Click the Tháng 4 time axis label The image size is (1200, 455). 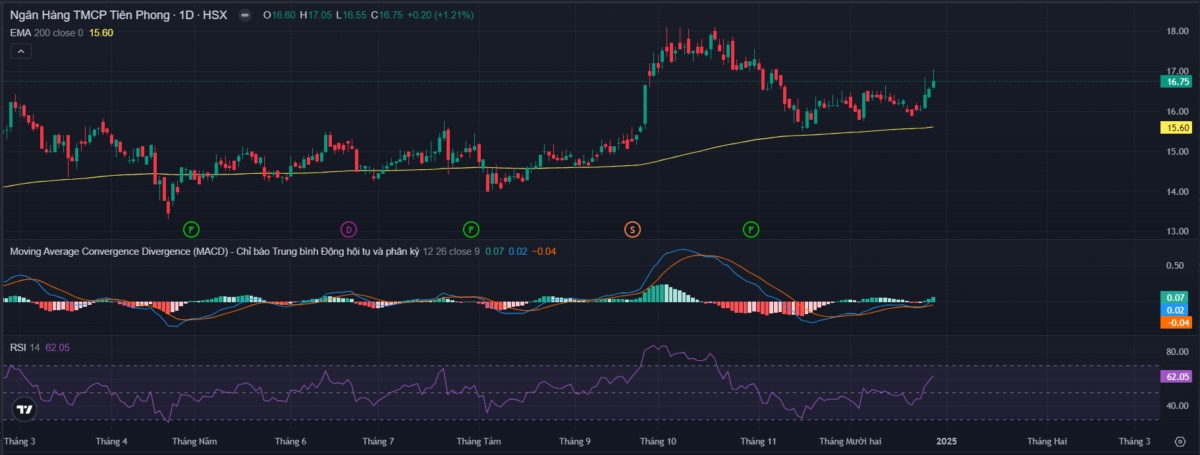pyautogui.click(x=110, y=441)
